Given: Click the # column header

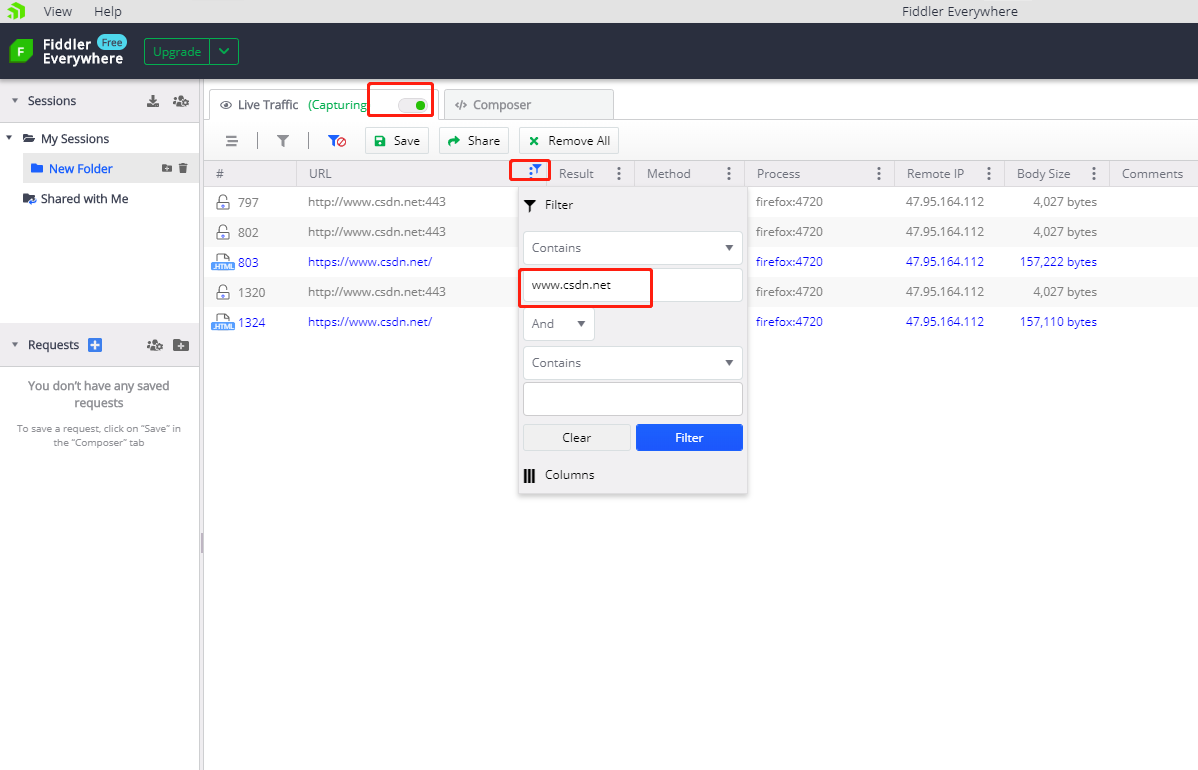Looking at the screenshot, I should pos(220,174).
